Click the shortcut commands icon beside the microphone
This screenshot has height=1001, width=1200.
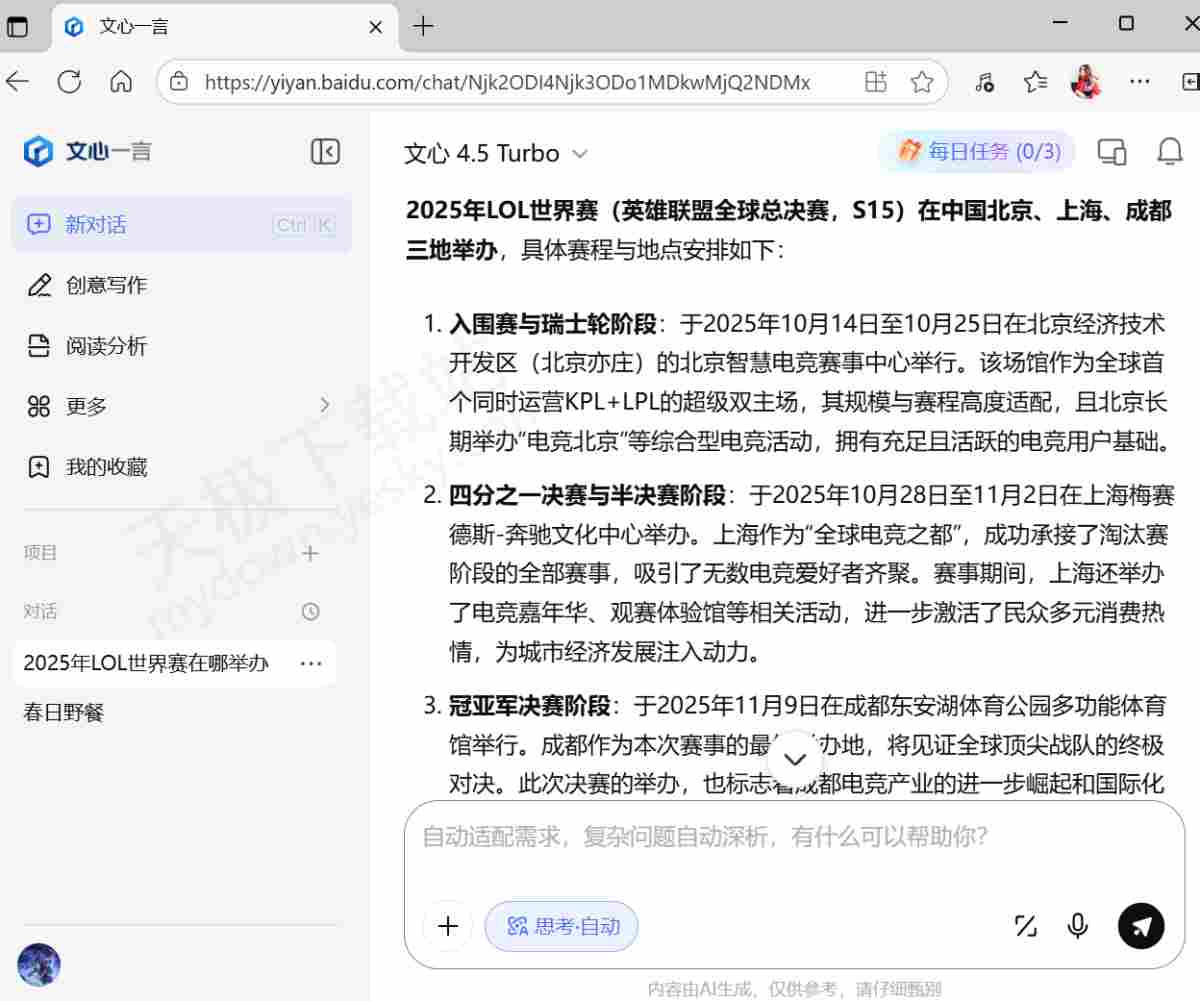tap(1025, 926)
